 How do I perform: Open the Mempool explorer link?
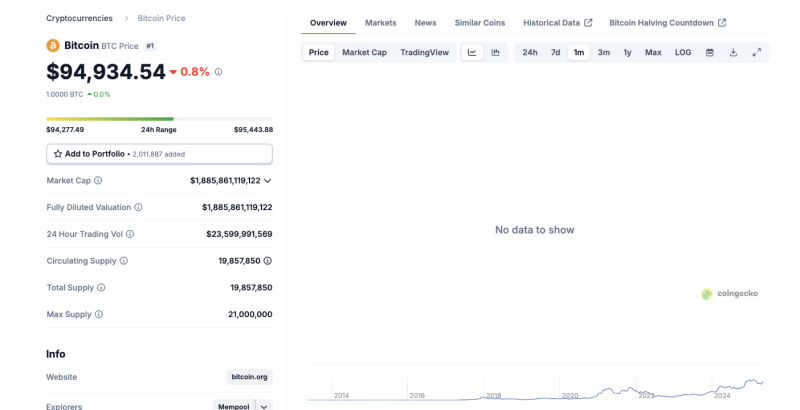click(x=234, y=407)
